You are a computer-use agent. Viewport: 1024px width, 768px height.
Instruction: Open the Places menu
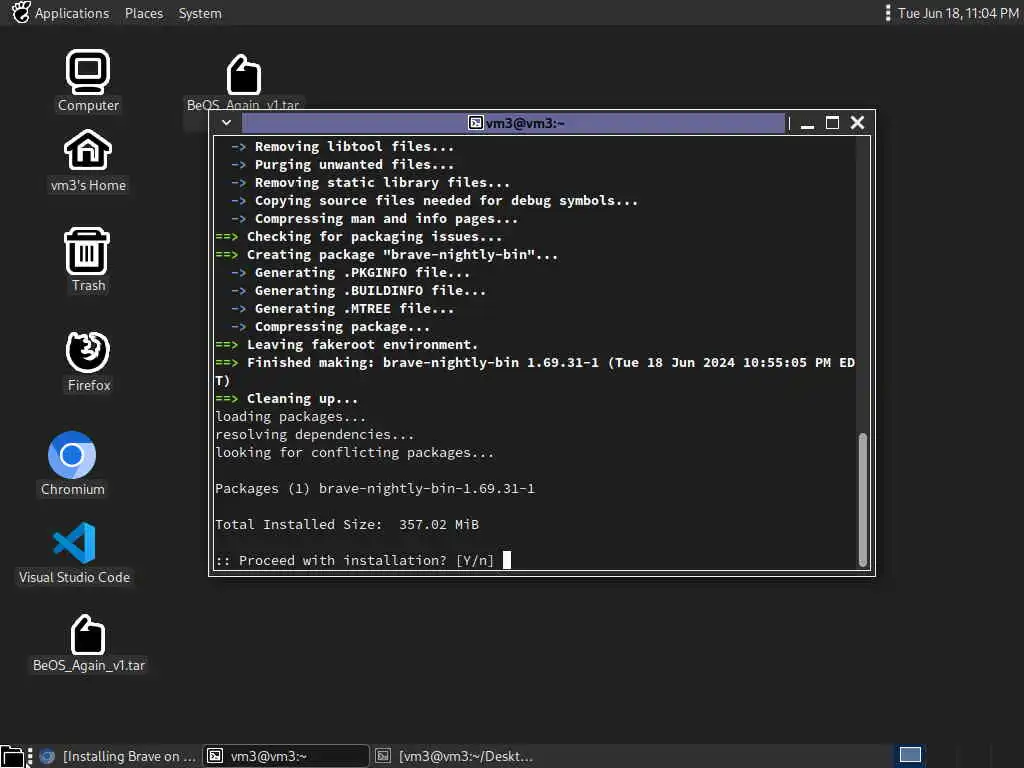pos(144,13)
